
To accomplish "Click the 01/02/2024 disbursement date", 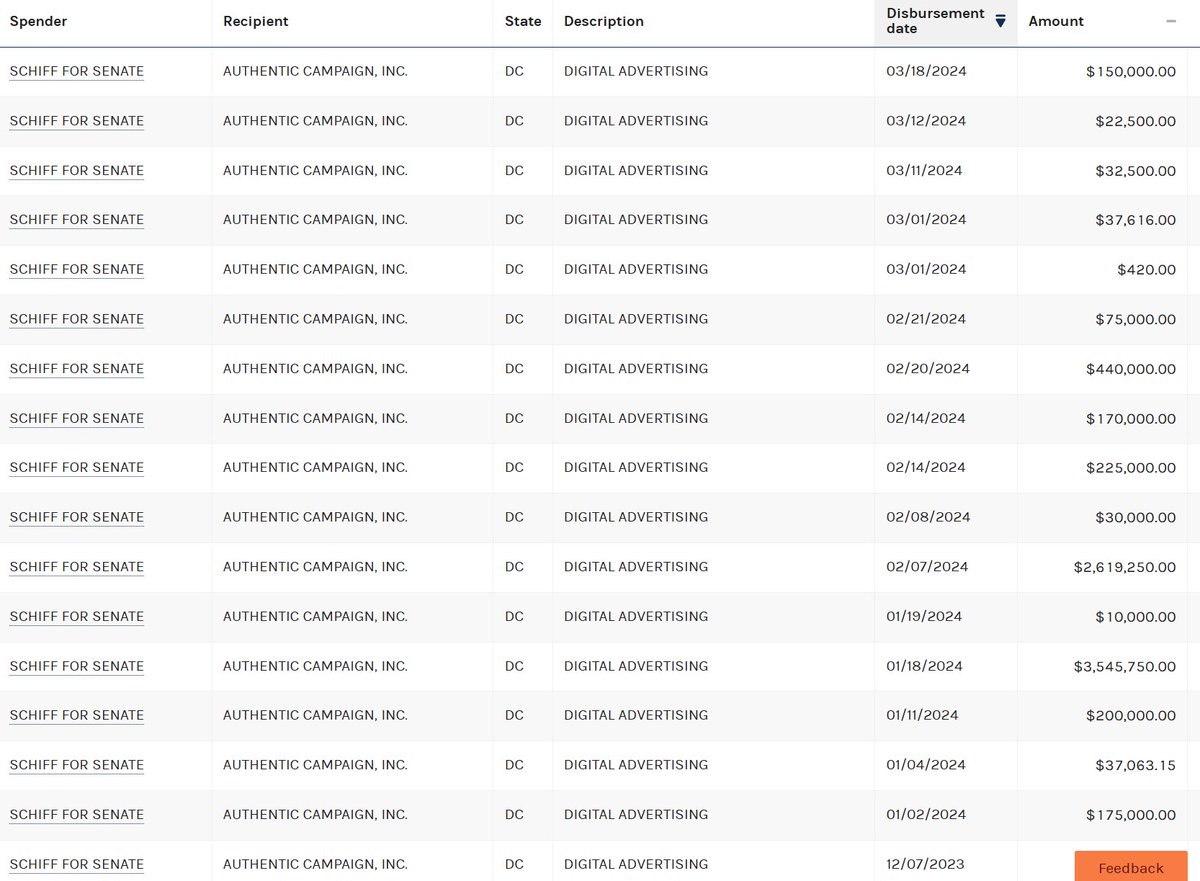I will tap(926, 815).
